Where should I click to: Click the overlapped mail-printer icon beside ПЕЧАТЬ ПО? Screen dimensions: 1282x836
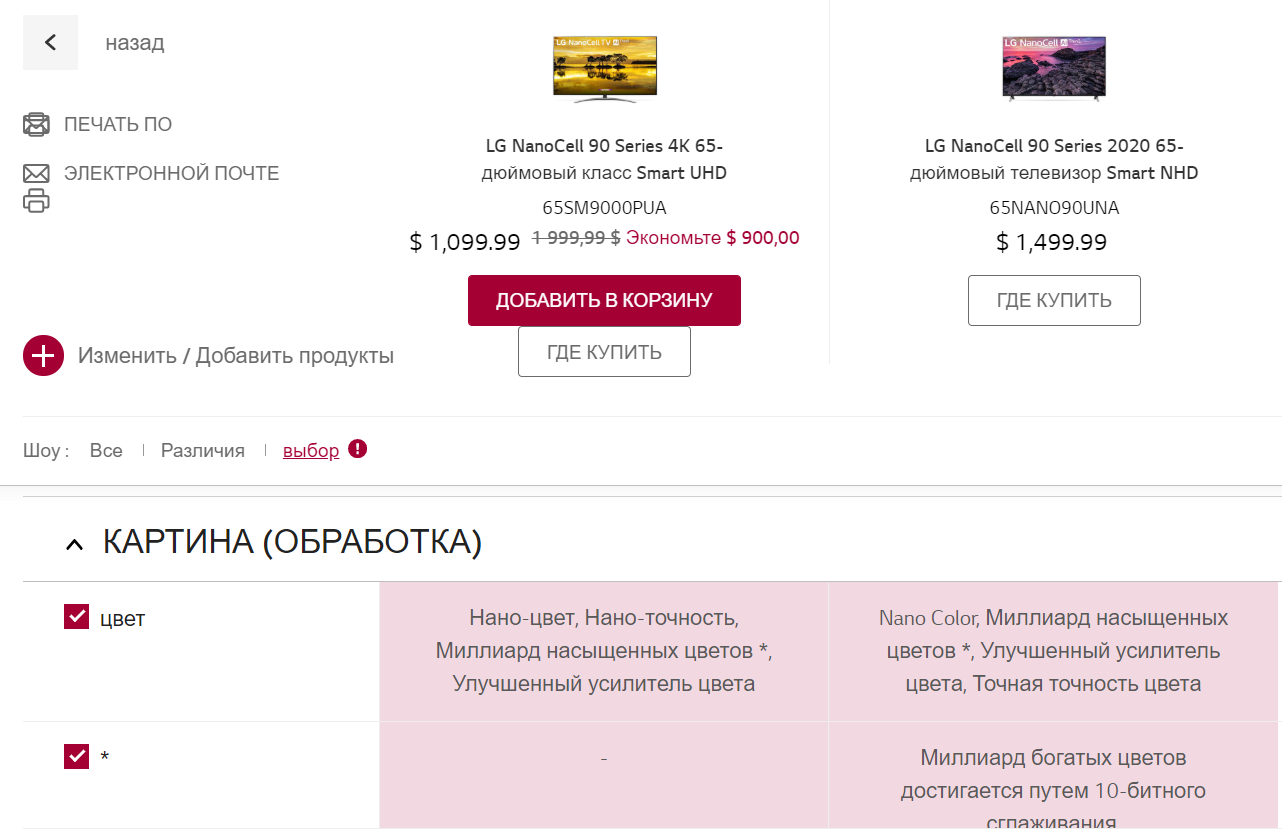(36, 124)
